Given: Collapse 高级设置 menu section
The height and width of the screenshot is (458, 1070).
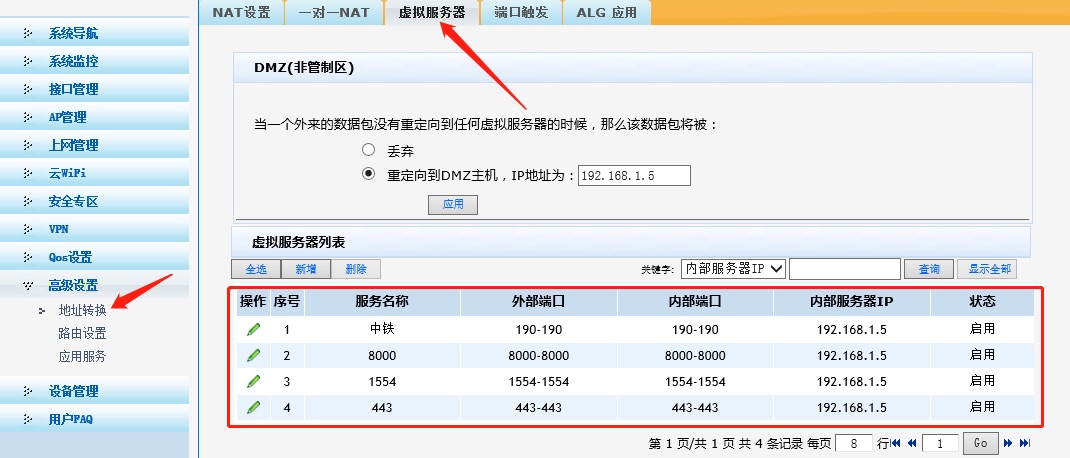Looking at the screenshot, I should coord(94,285).
